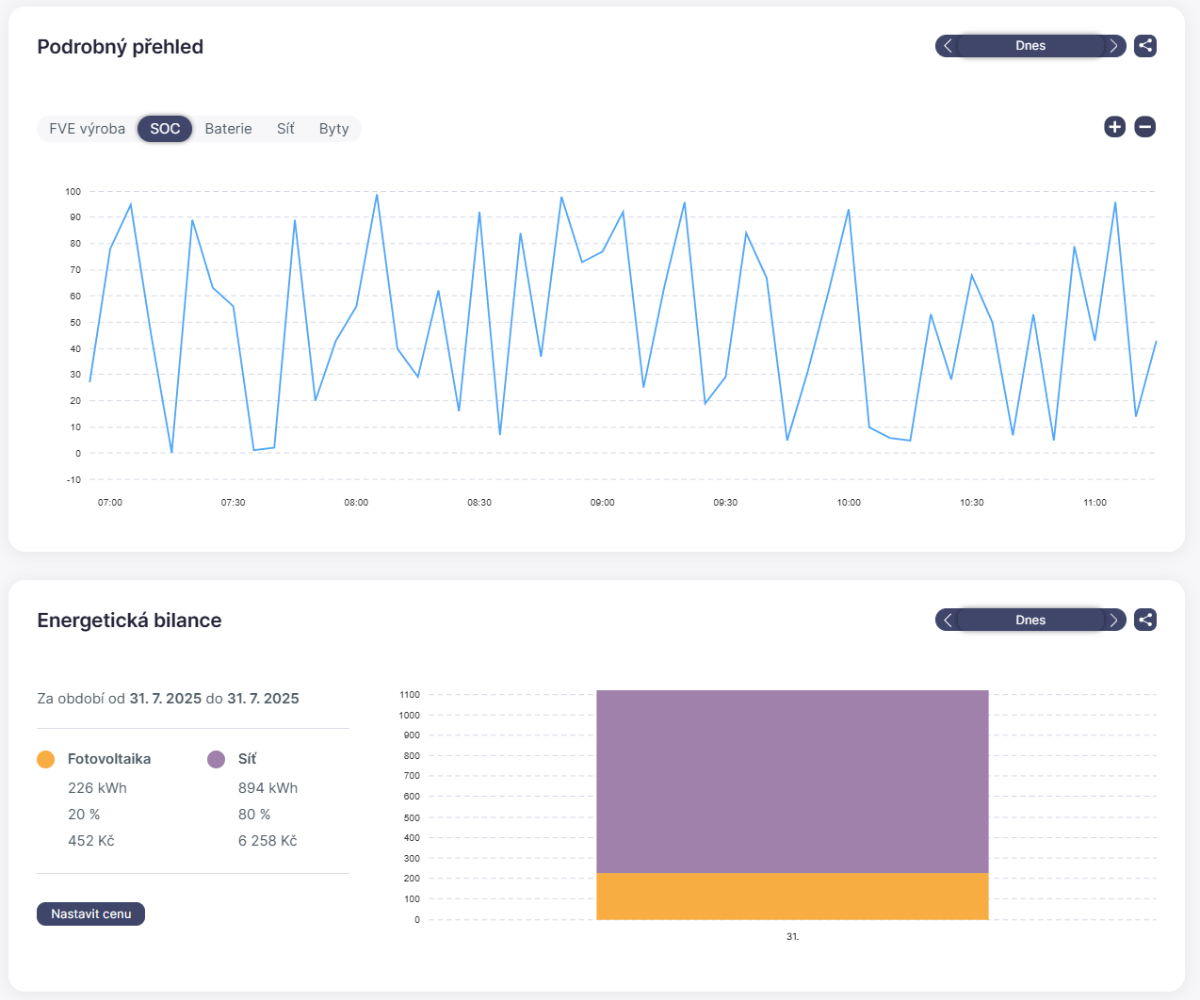The width and height of the screenshot is (1200, 1000).
Task: Click the orange Fotovoltaika bar segment
Action: click(792, 896)
